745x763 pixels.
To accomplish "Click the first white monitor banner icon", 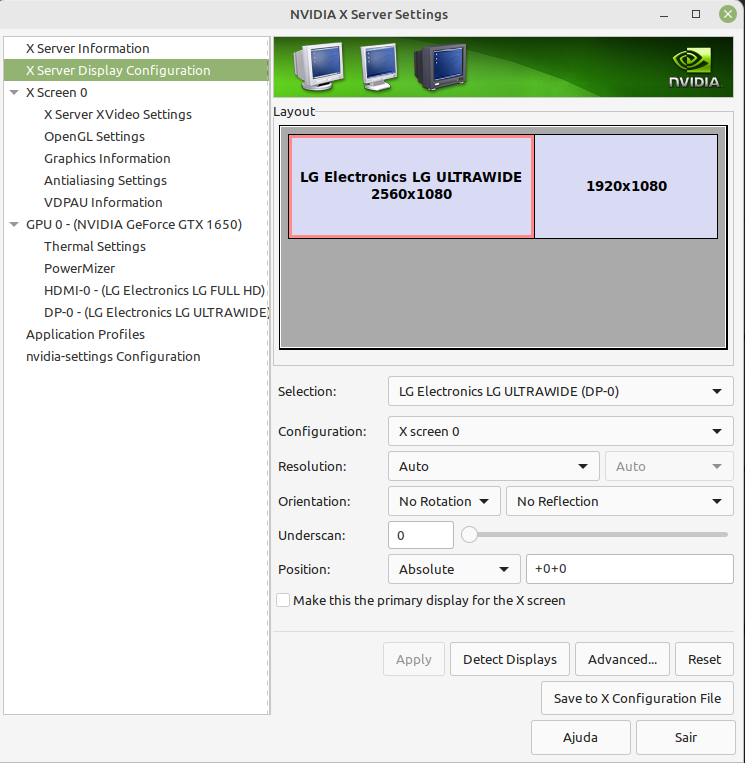I will (318, 67).
